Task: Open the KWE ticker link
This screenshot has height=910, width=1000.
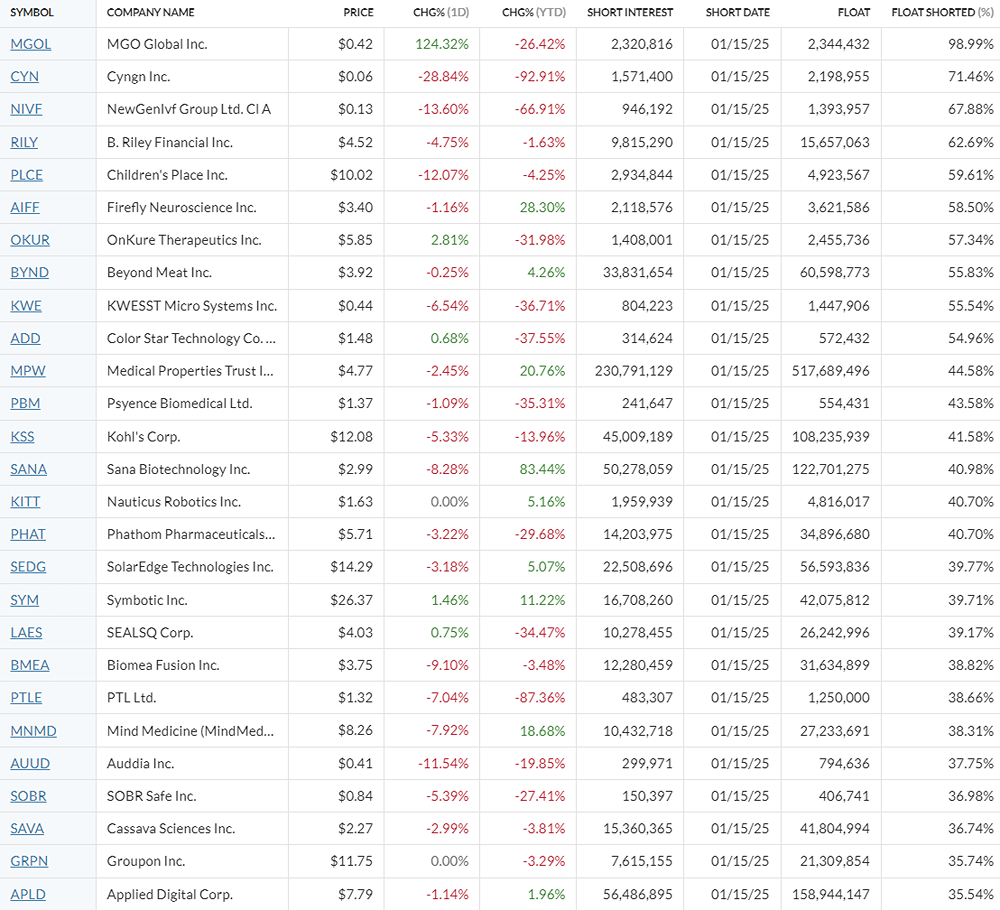Action: pos(26,305)
